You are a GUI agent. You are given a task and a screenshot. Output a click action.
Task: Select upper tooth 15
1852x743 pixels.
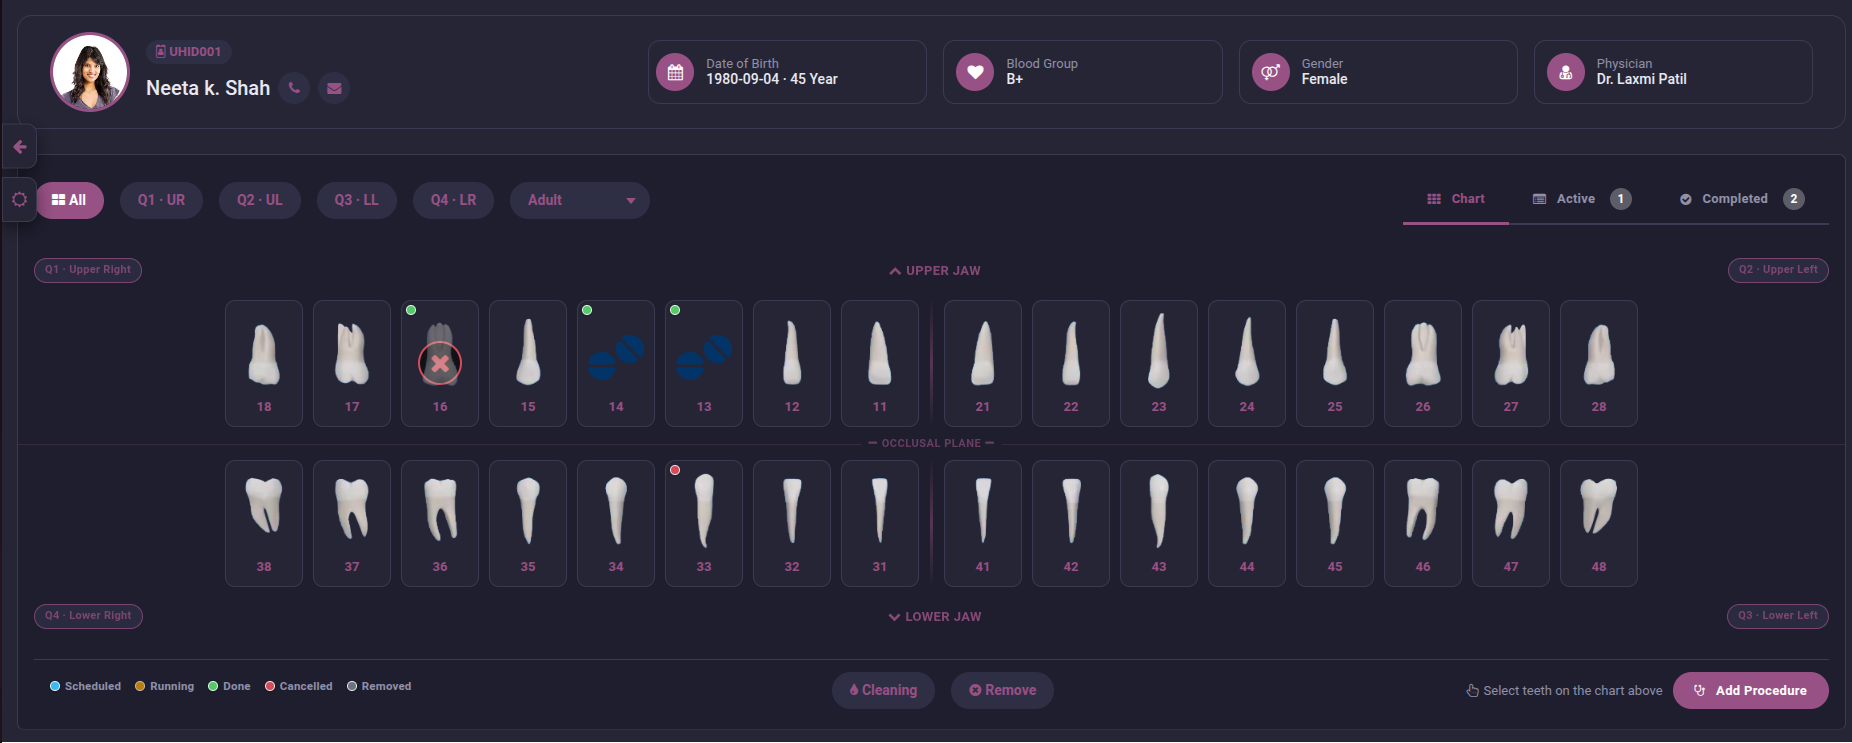[528, 363]
